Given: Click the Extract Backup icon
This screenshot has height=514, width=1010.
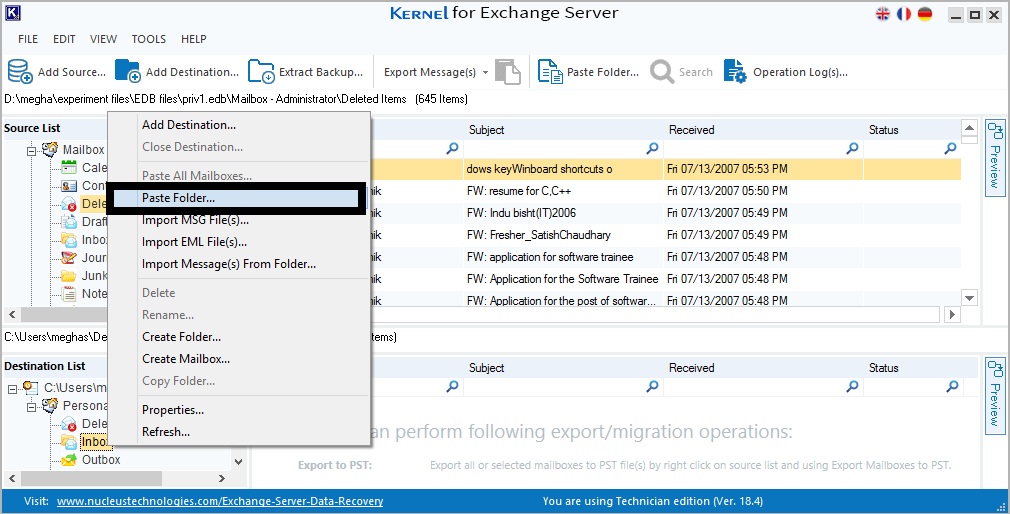Looking at the screenshot, I should pos(261,71).
